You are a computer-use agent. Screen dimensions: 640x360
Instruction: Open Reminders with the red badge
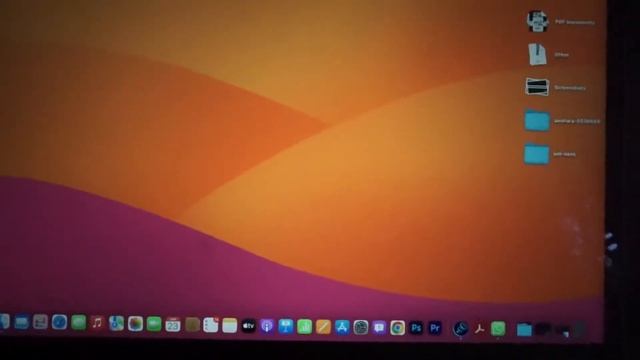coord(211,325)
